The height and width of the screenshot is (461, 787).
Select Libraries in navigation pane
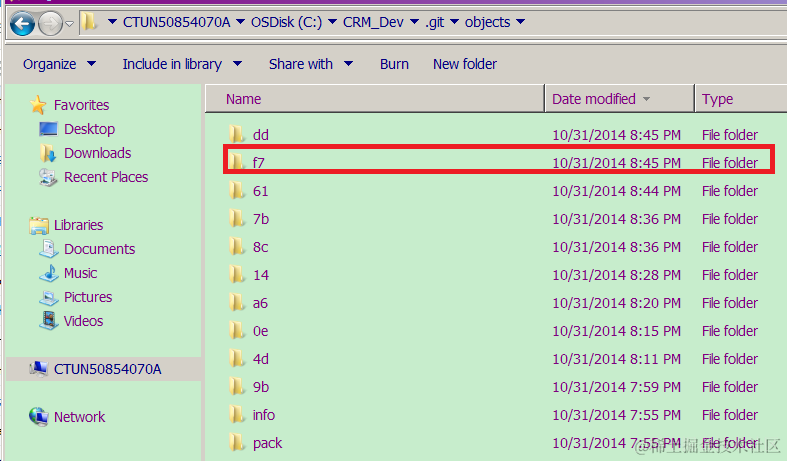pyautogui.click(x=78, y=225)
